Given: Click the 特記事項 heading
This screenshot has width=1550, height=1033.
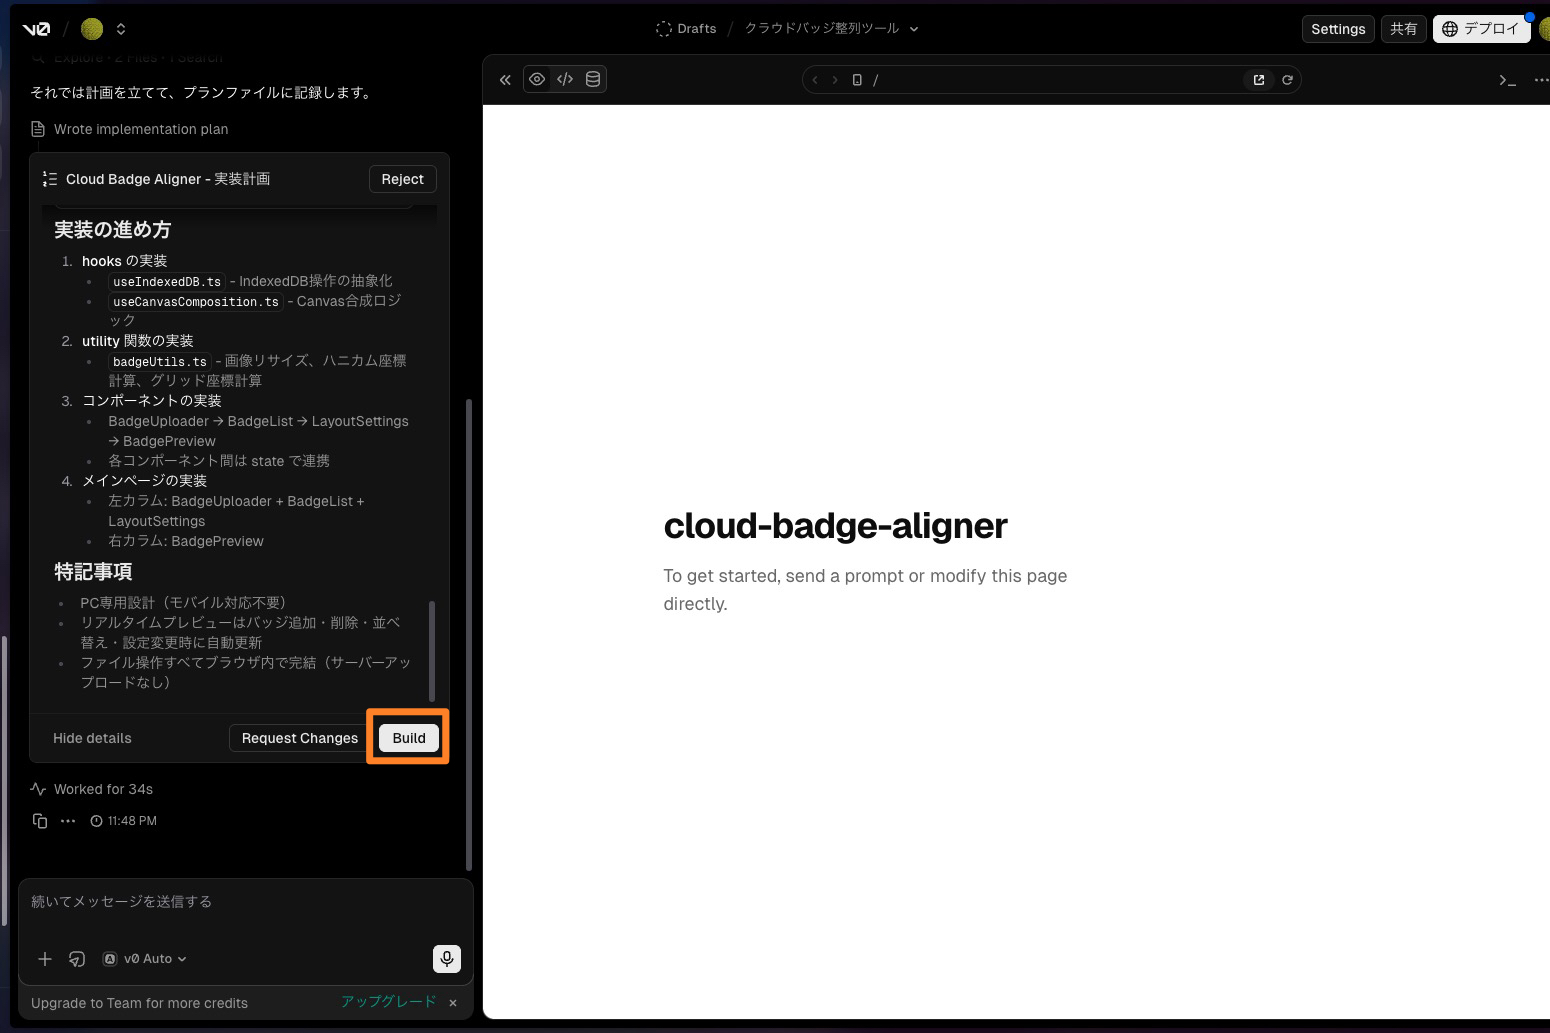Looking at the screenshot, I should (93, 572).
